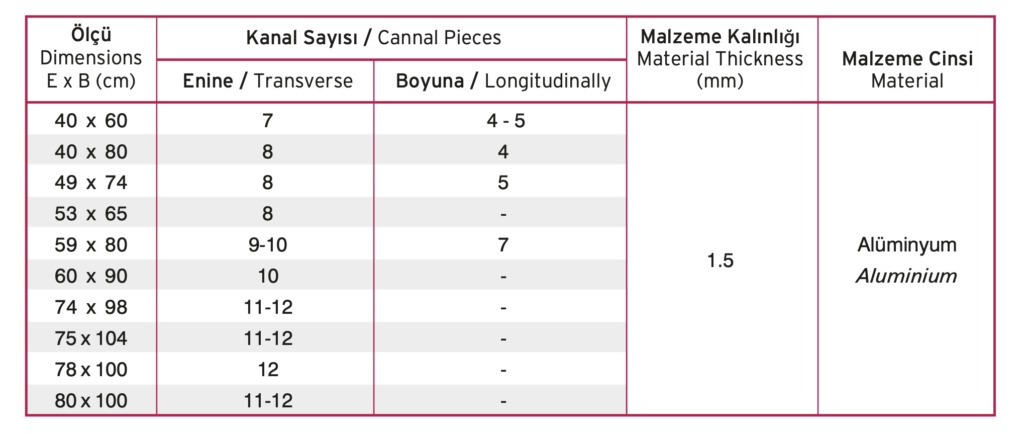1024x434 pixels.
Task: Click the 9-10 transverse value
Action: click(267, 245)
